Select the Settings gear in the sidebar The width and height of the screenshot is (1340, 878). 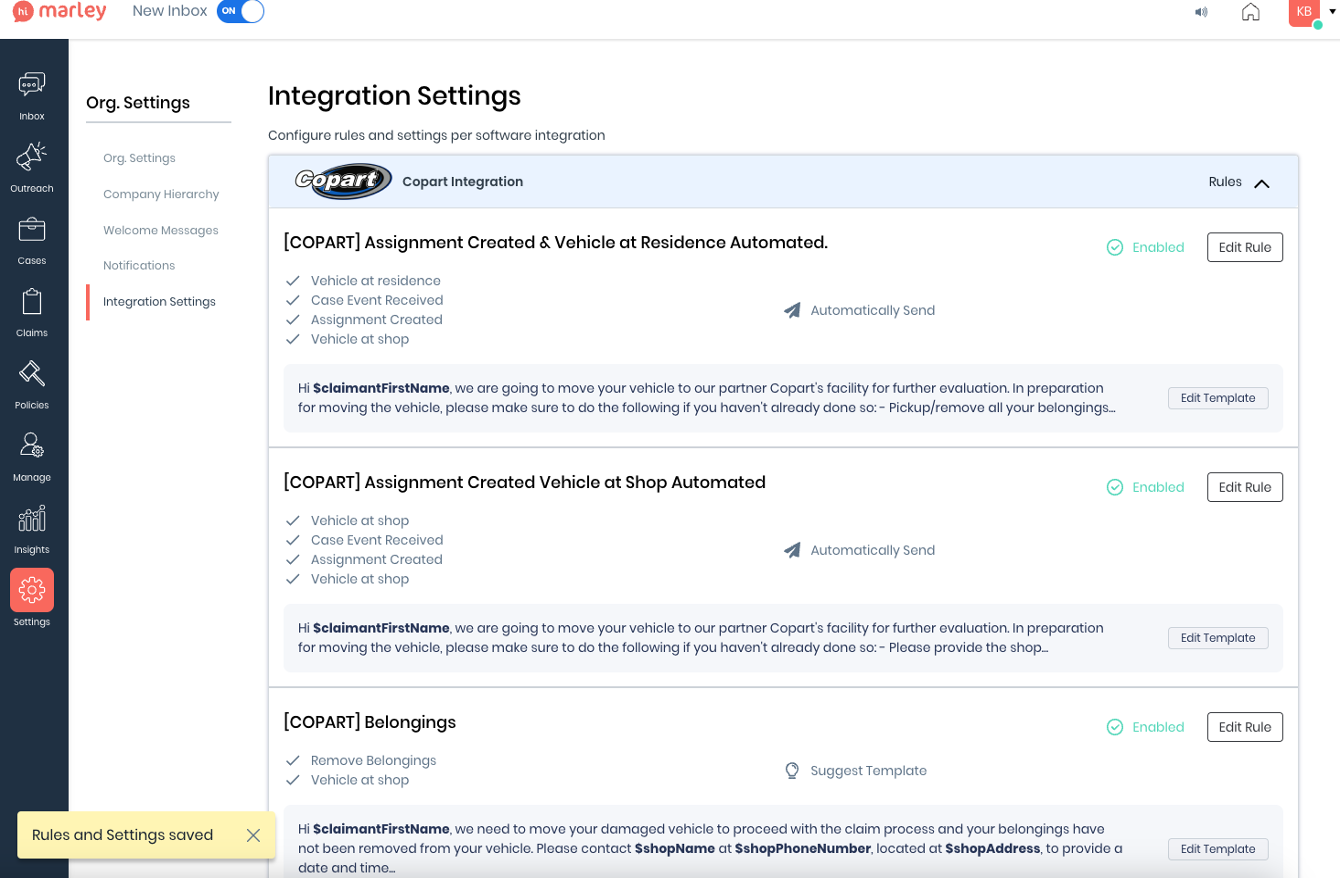pos(31,590)
